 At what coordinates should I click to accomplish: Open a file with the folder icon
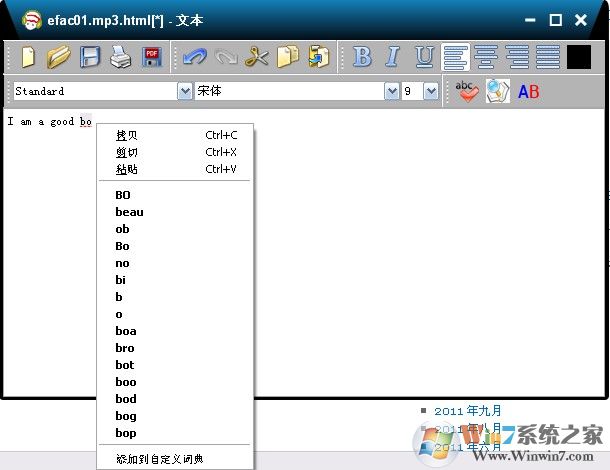pyautogui.click(x=59, y=57)
